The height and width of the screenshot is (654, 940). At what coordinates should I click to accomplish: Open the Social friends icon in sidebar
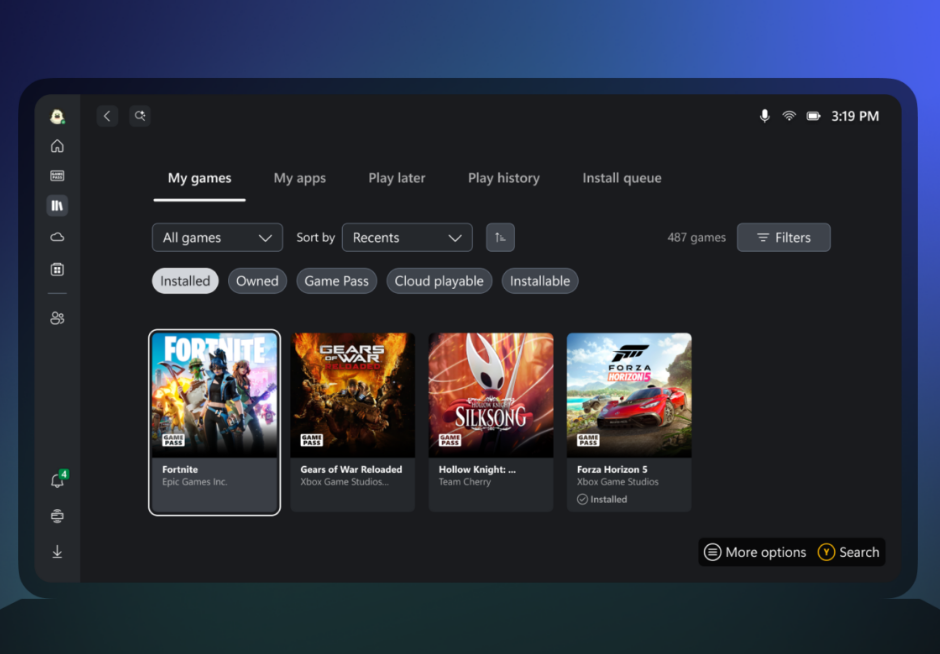tap(57, 318)
